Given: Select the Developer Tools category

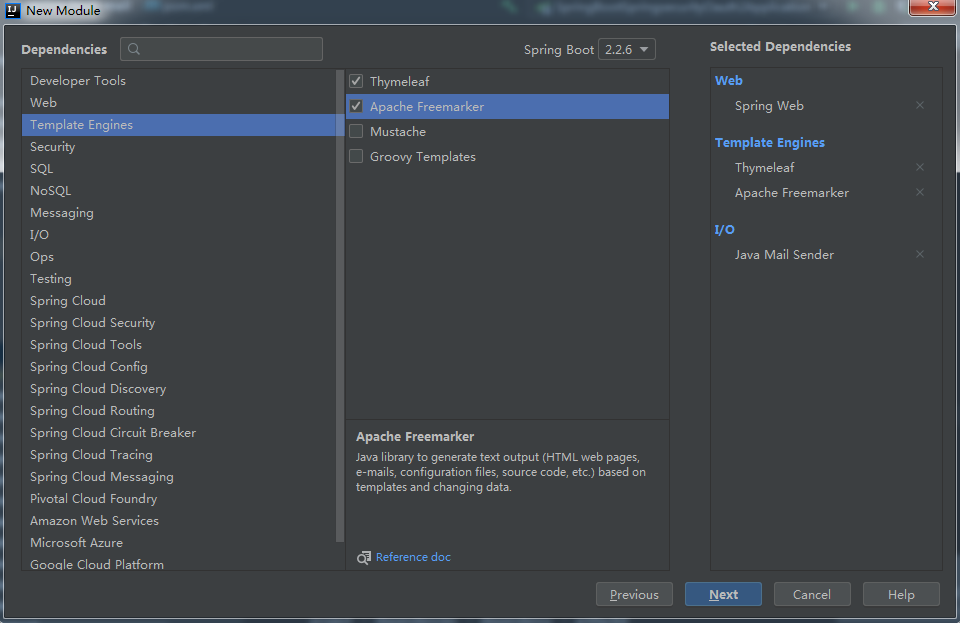Looking at the screenshot, I should (x=179, y=81).
